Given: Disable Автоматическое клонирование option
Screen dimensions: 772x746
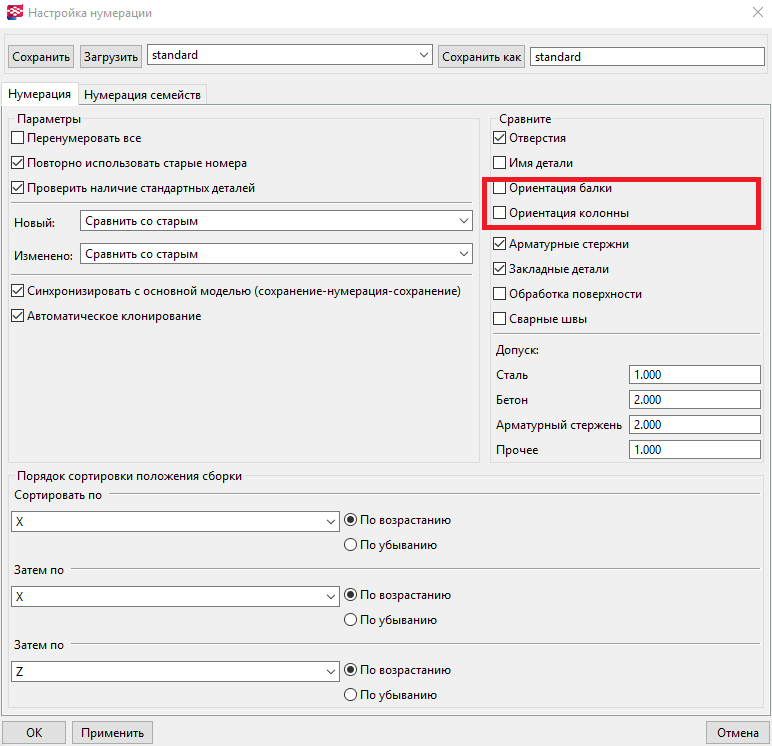Looking at the screenshot, I should click(x=17, y=316).
